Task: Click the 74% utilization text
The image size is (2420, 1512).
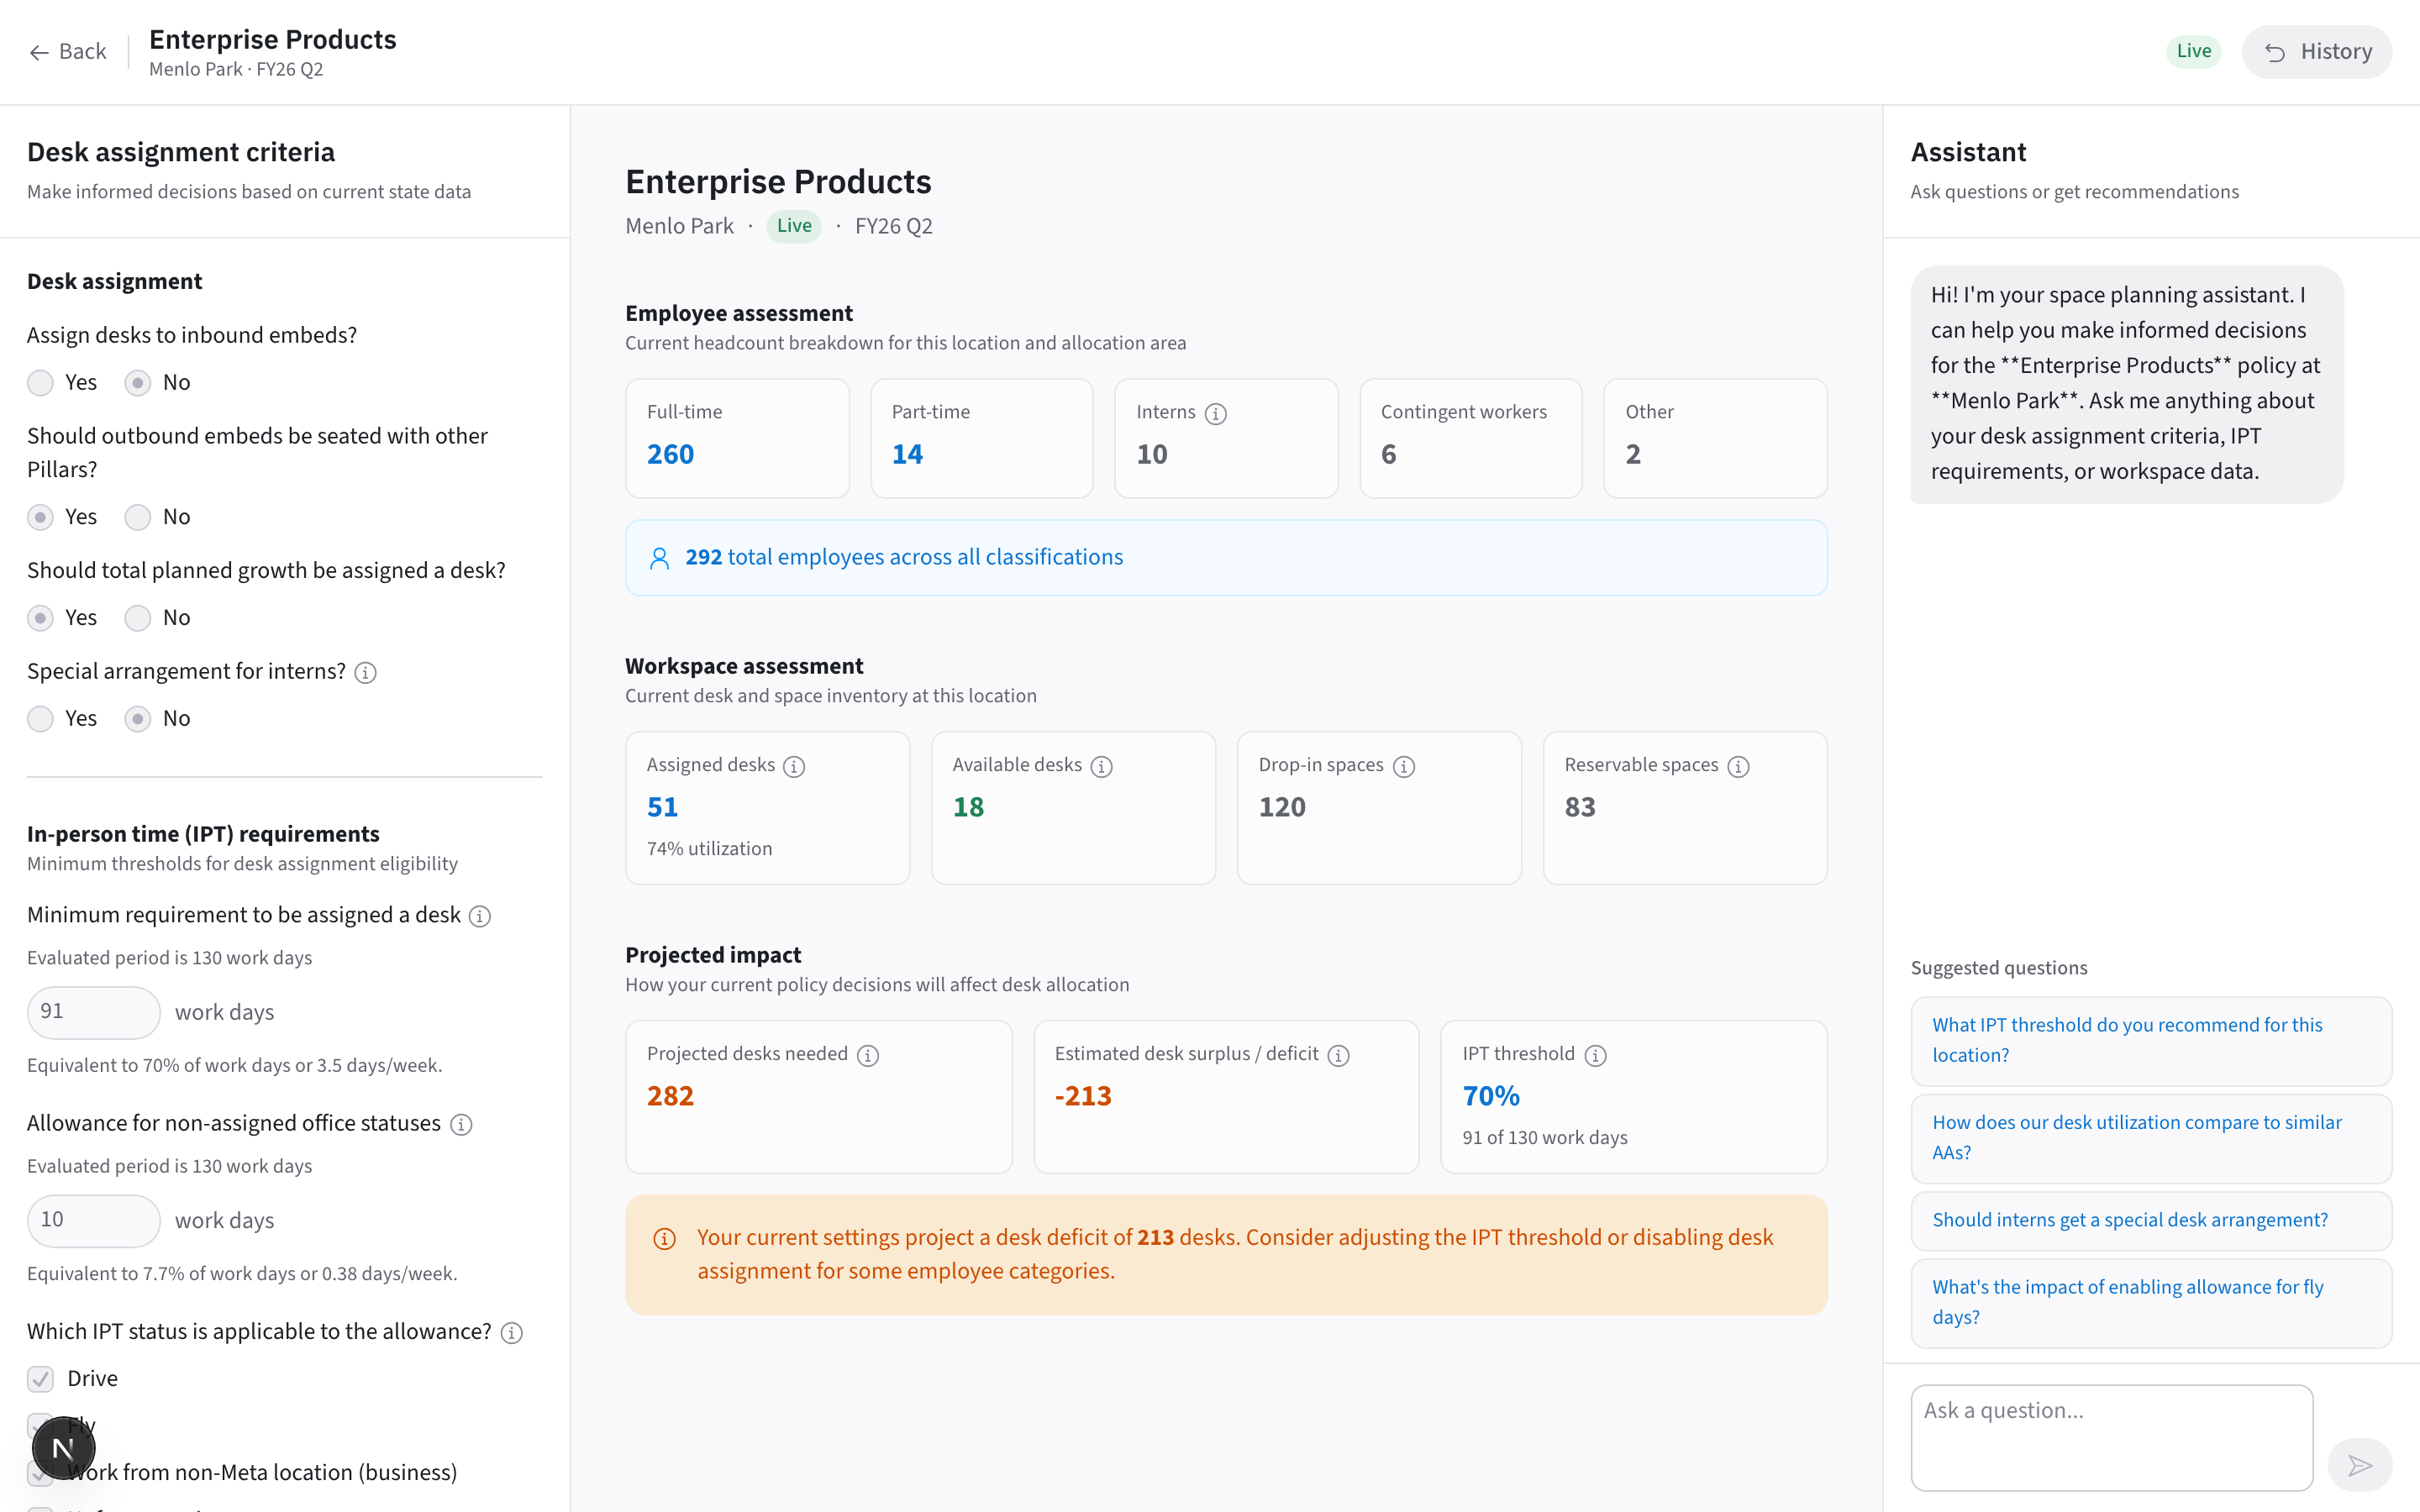Action: point(709,849)
